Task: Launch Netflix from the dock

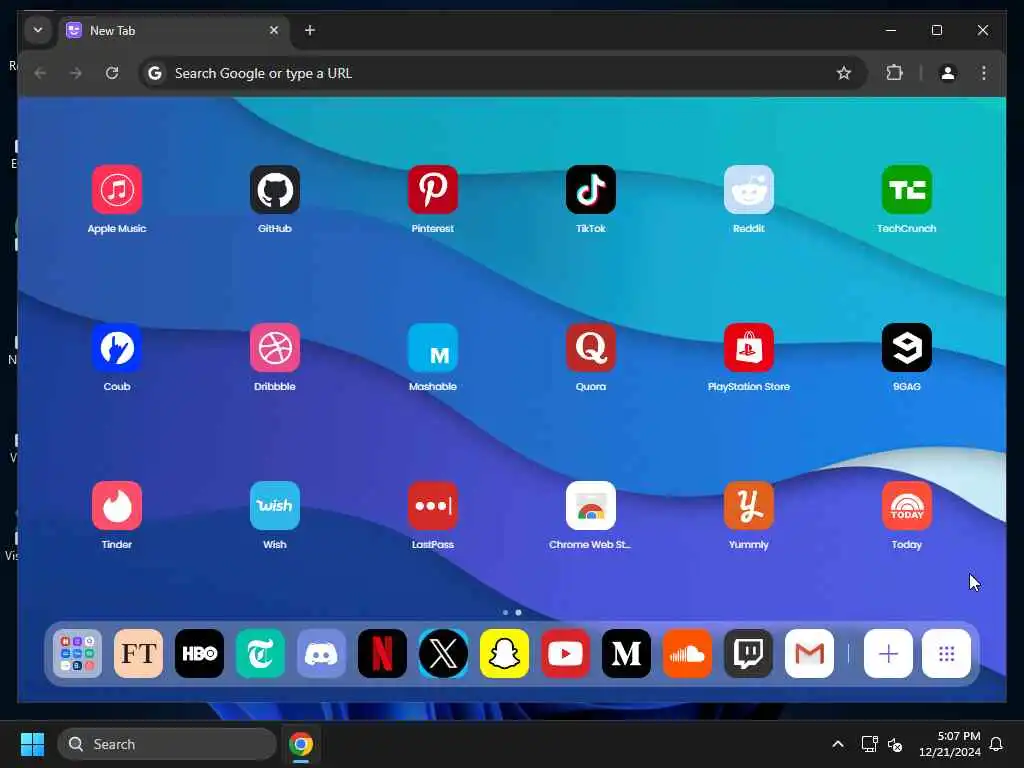Action: (382, 654)
